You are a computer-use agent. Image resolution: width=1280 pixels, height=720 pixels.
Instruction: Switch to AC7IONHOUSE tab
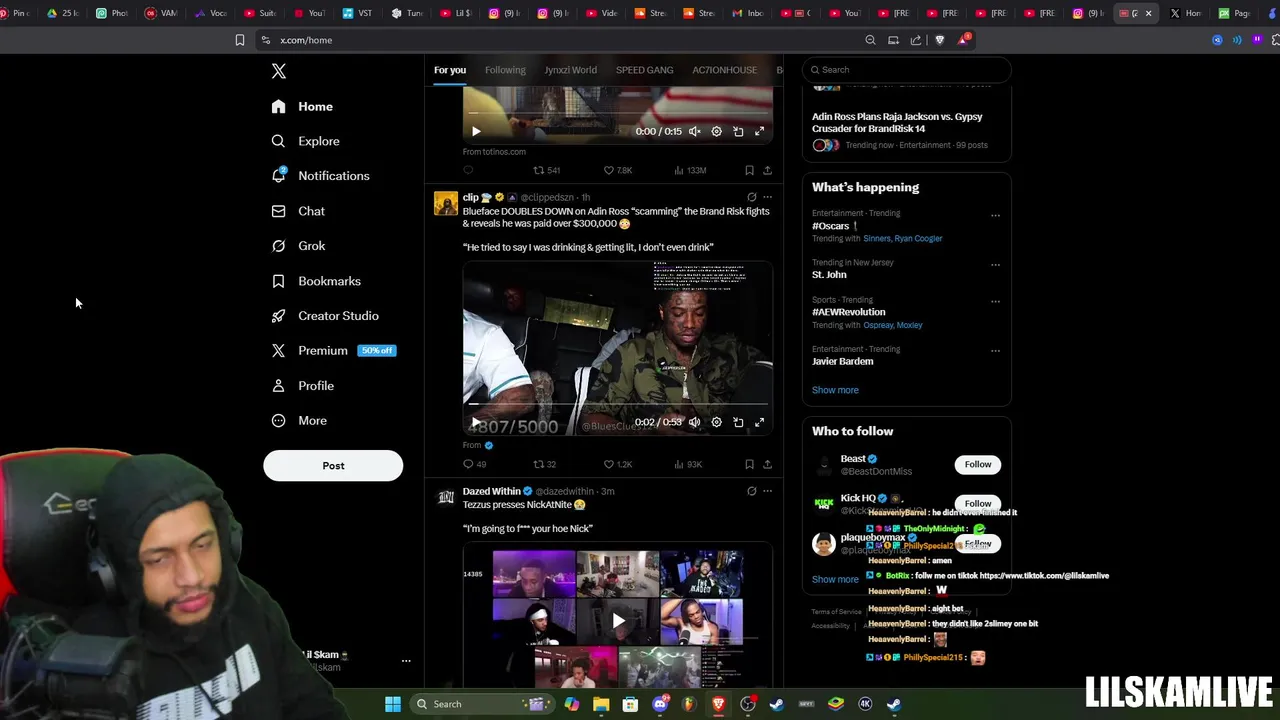724,70
